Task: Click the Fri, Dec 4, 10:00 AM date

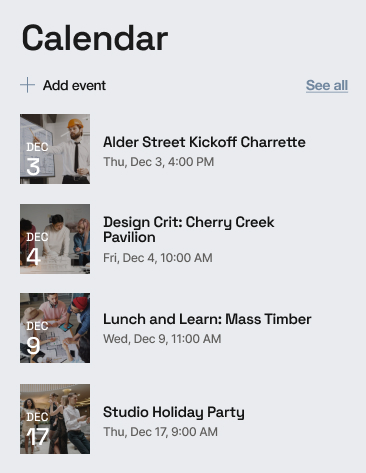Action: coord(158,258)
